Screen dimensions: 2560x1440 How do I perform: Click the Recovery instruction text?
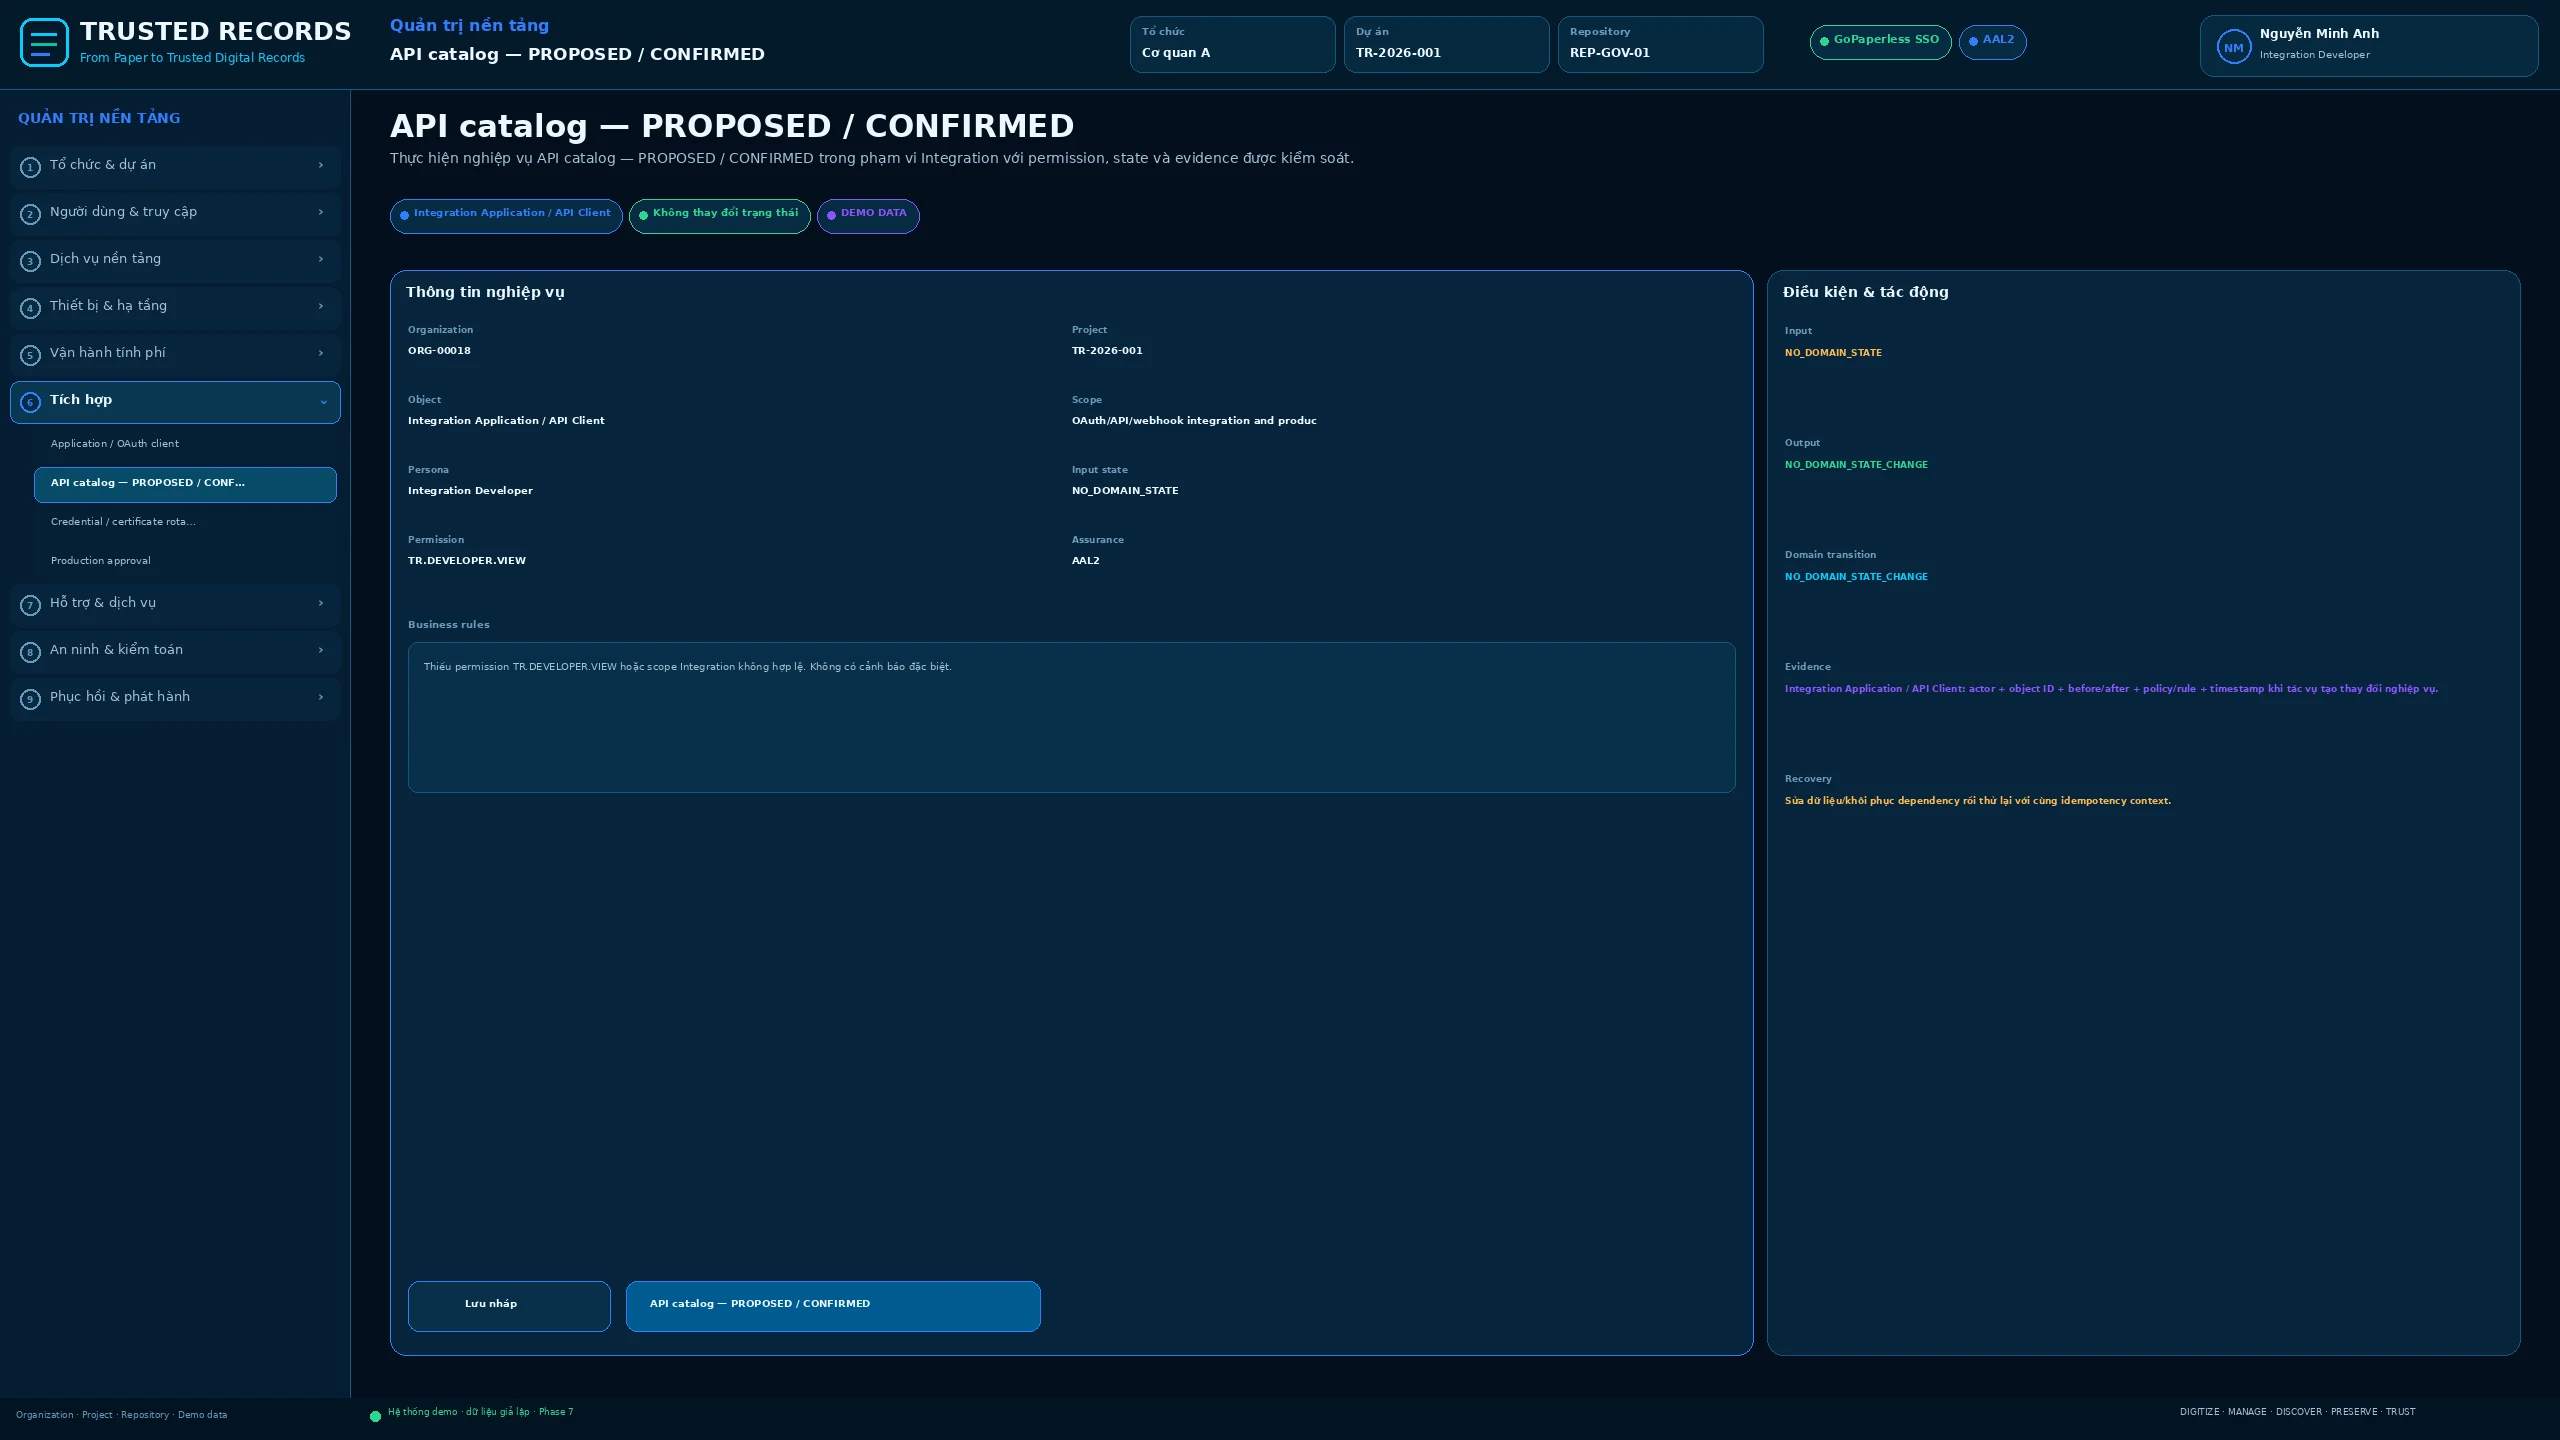pos(1978,801)
